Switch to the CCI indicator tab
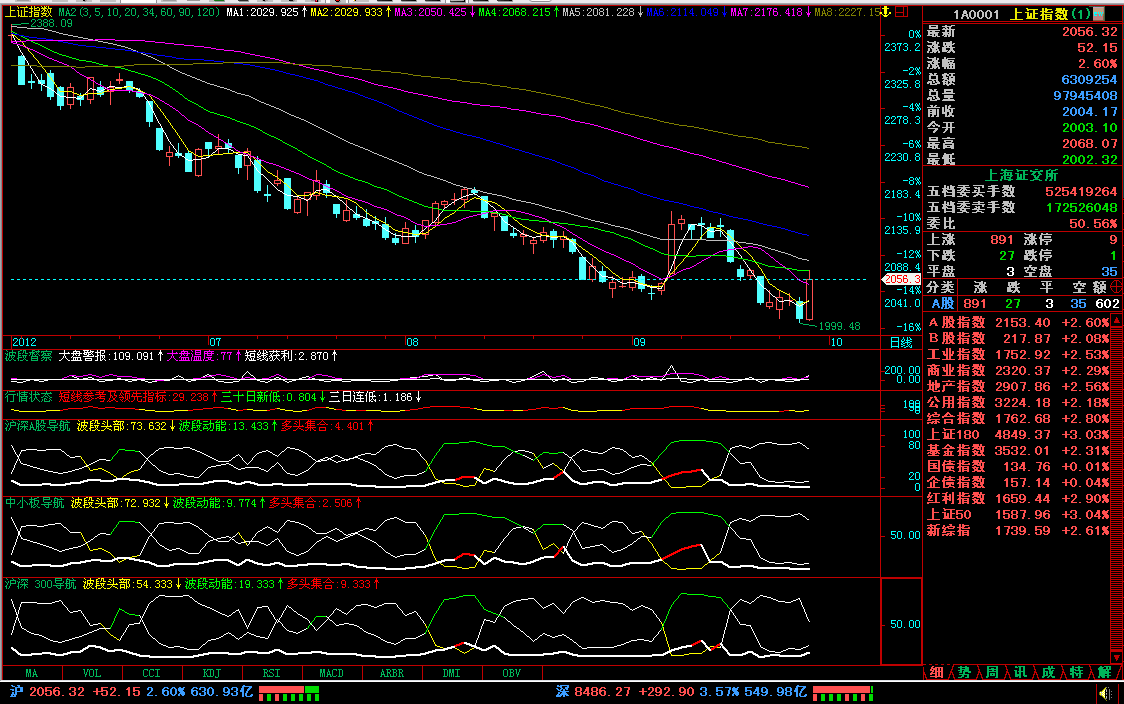The width and height of the screenshot is (1124, 704). click(152, 673)
